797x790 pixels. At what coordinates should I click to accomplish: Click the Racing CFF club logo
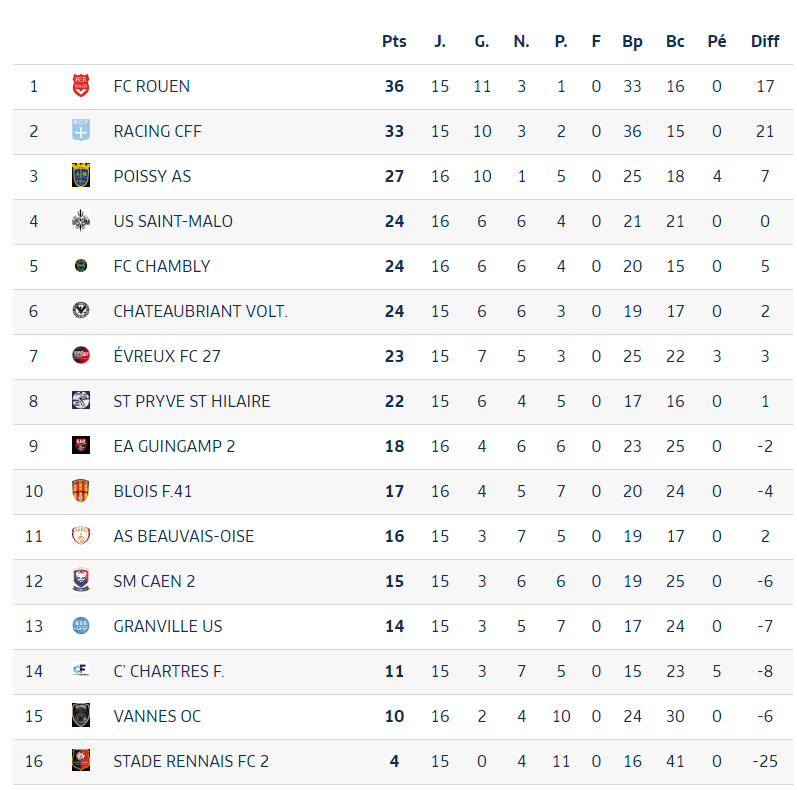[81, 131]
